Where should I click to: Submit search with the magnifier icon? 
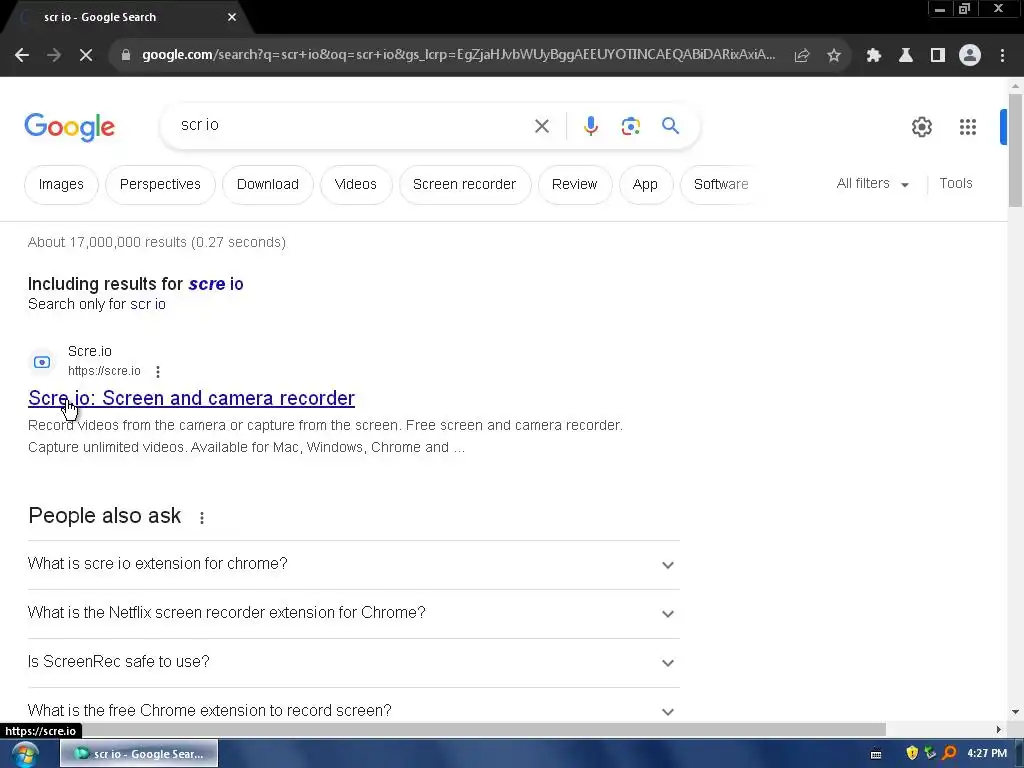click(670, 125)
